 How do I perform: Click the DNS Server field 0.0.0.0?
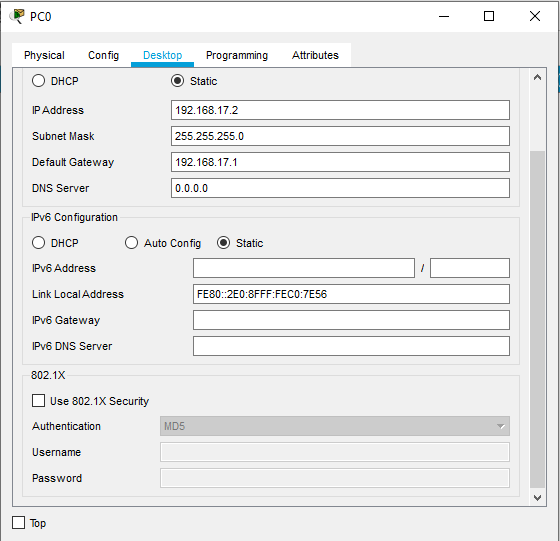pos(340,188)
